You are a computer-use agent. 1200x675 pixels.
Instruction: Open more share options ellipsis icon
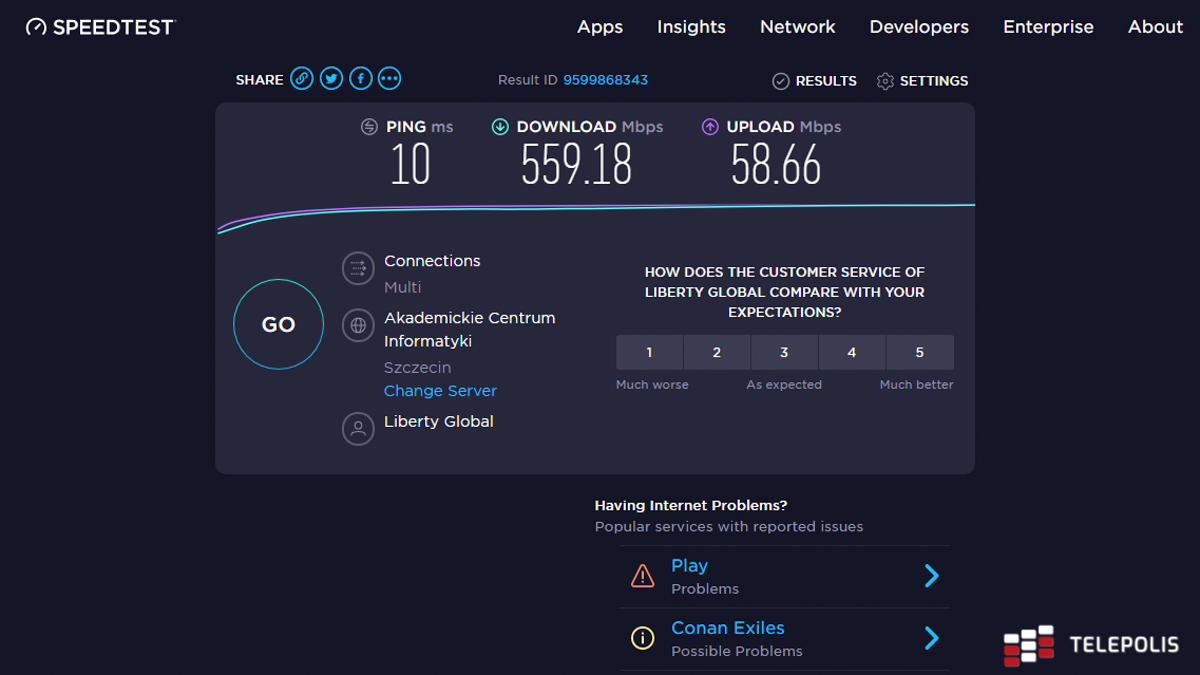tap(389, 79)
